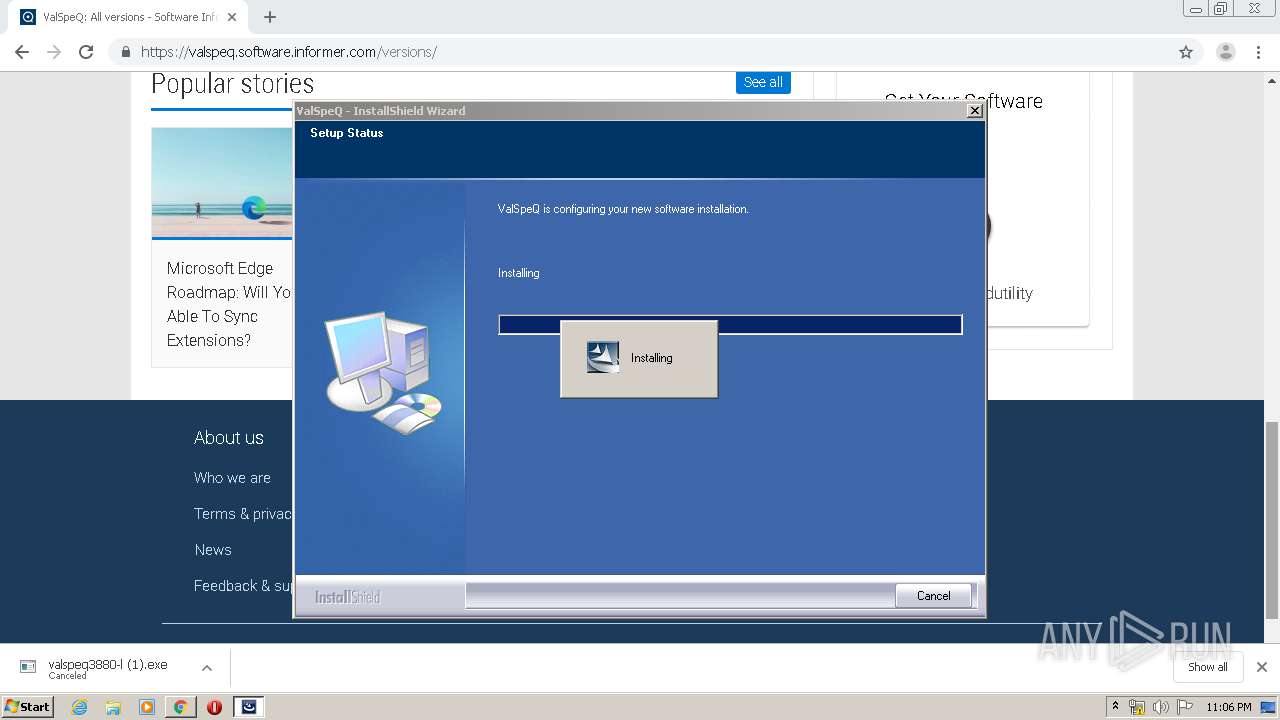Click the installation progress bar
Image resolution: width=1280 pixels, height=720 pixels.
click(x=730, y=324)
